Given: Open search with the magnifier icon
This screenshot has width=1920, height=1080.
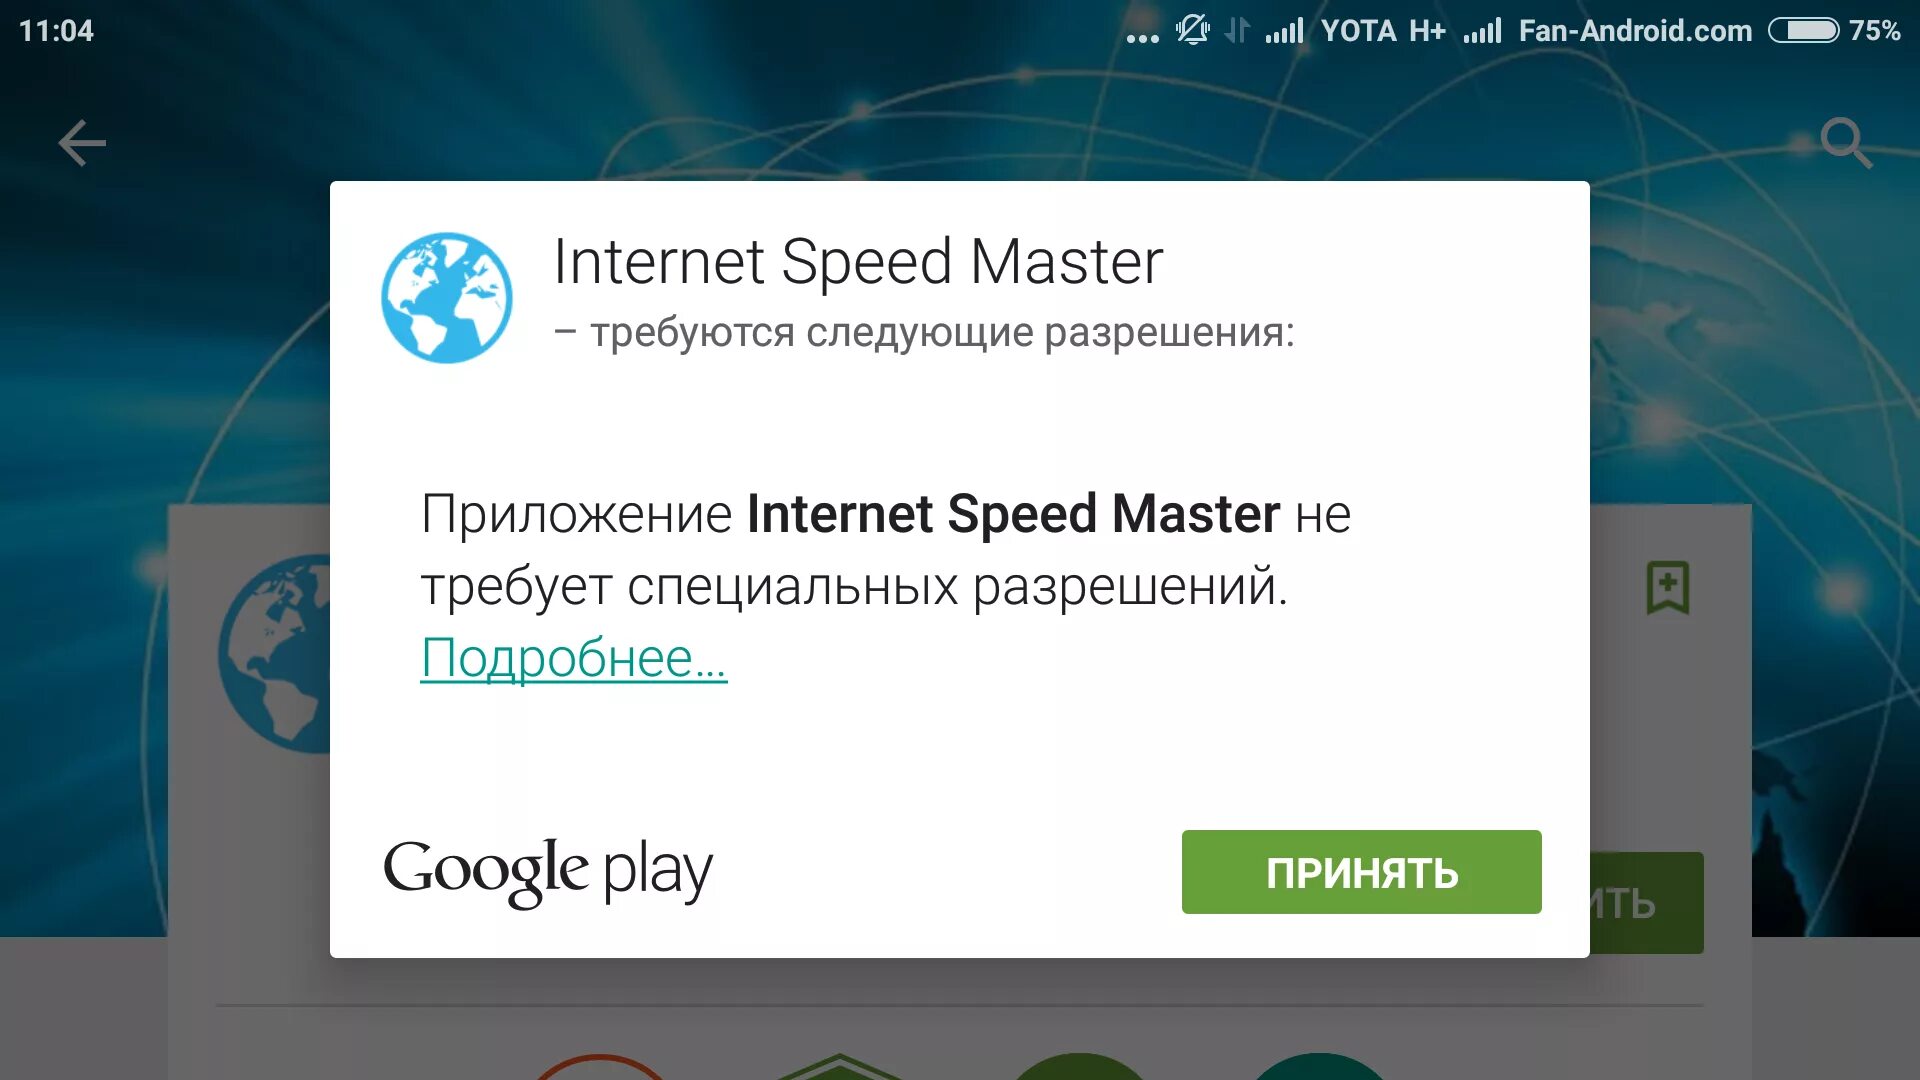Looking at the screenshot, I should click(x=1846, y=143).
